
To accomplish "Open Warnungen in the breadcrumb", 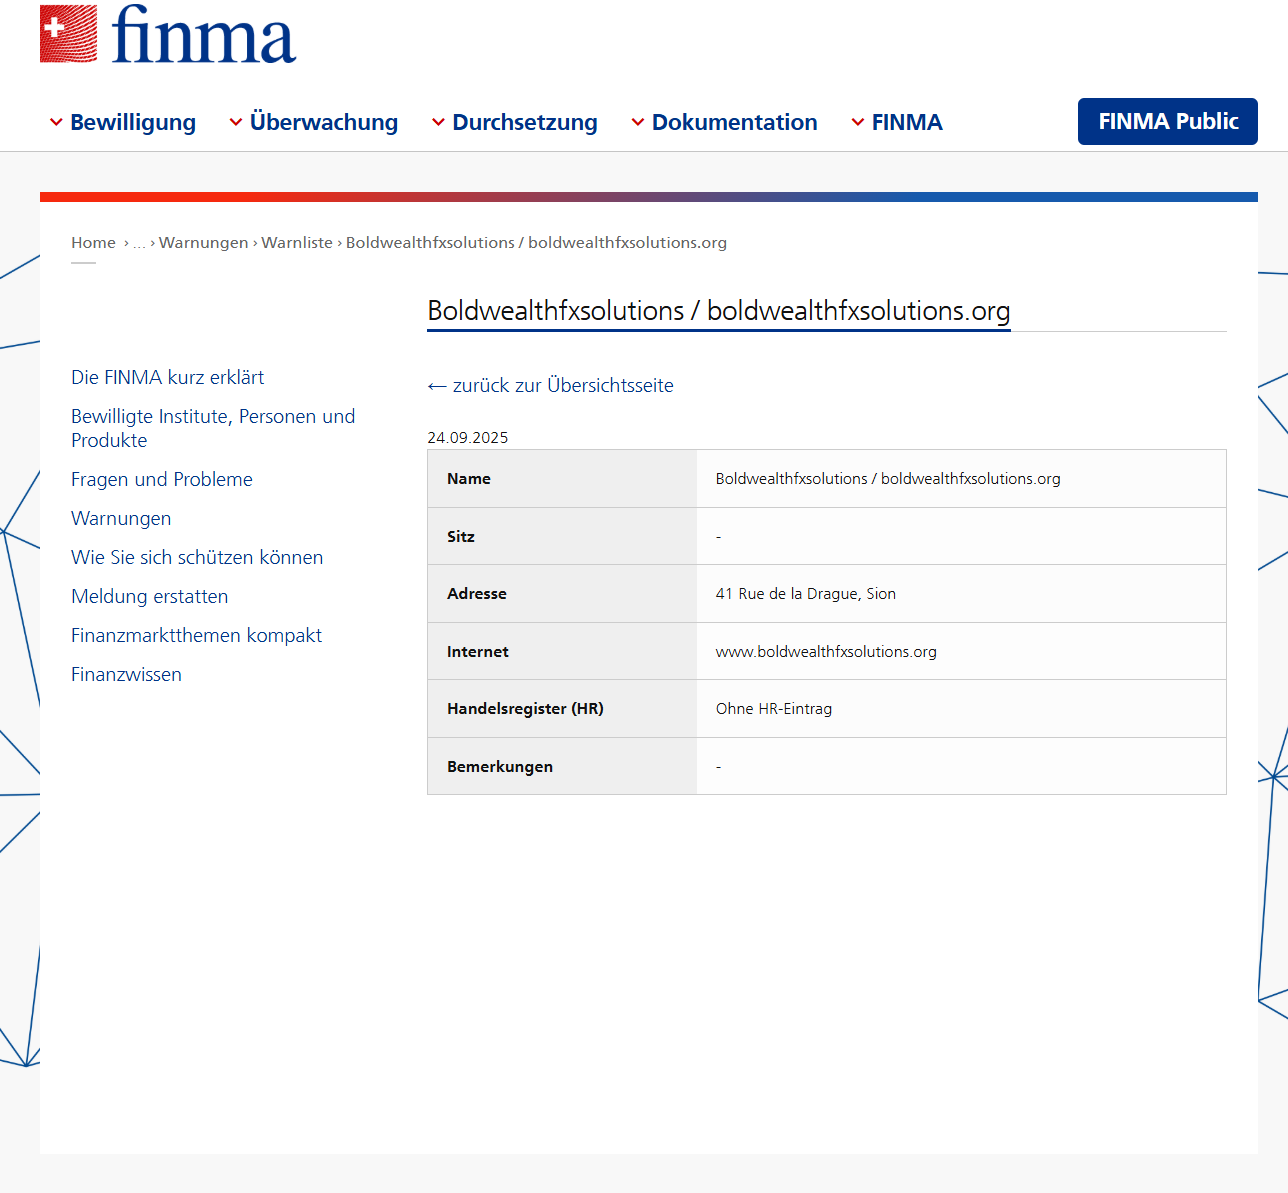I will pyautogui.click(x=203, y=243).
